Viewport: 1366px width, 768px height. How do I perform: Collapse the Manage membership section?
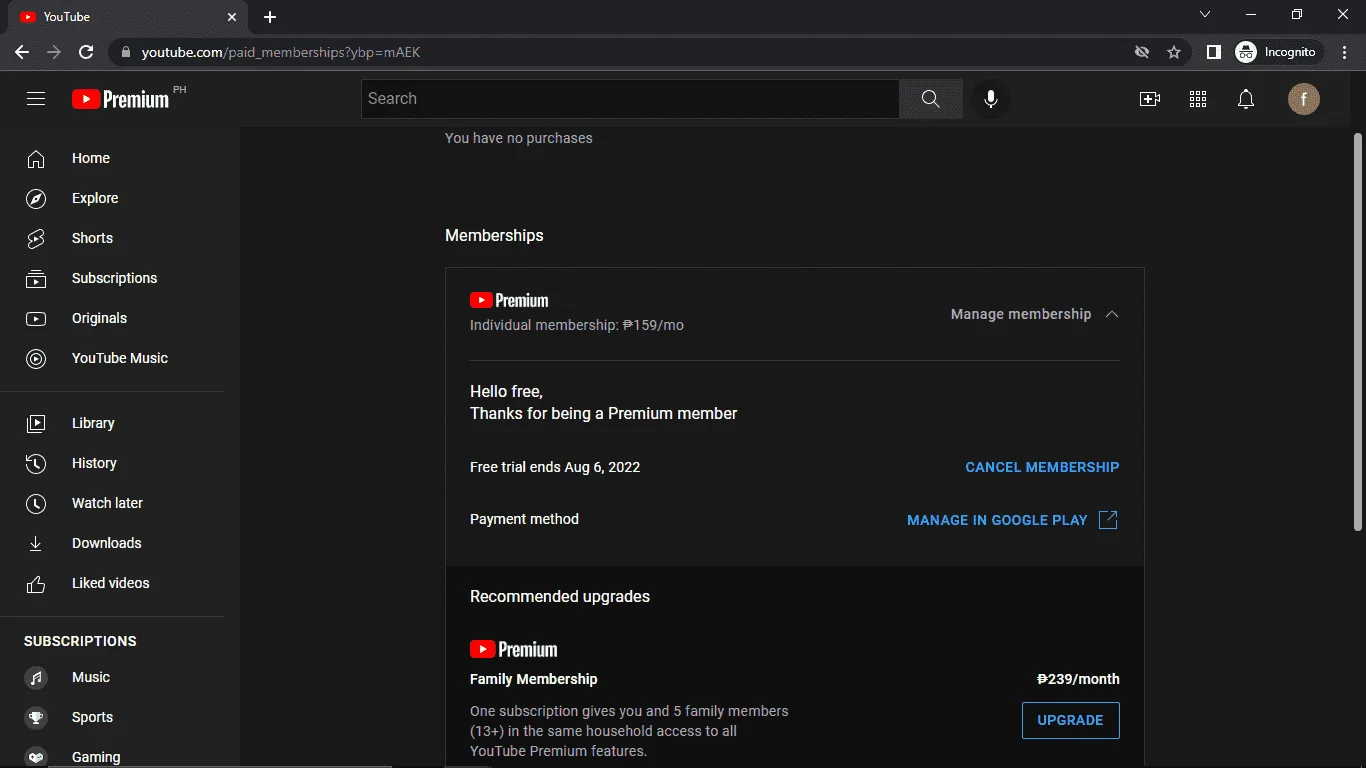point(1035,314)
